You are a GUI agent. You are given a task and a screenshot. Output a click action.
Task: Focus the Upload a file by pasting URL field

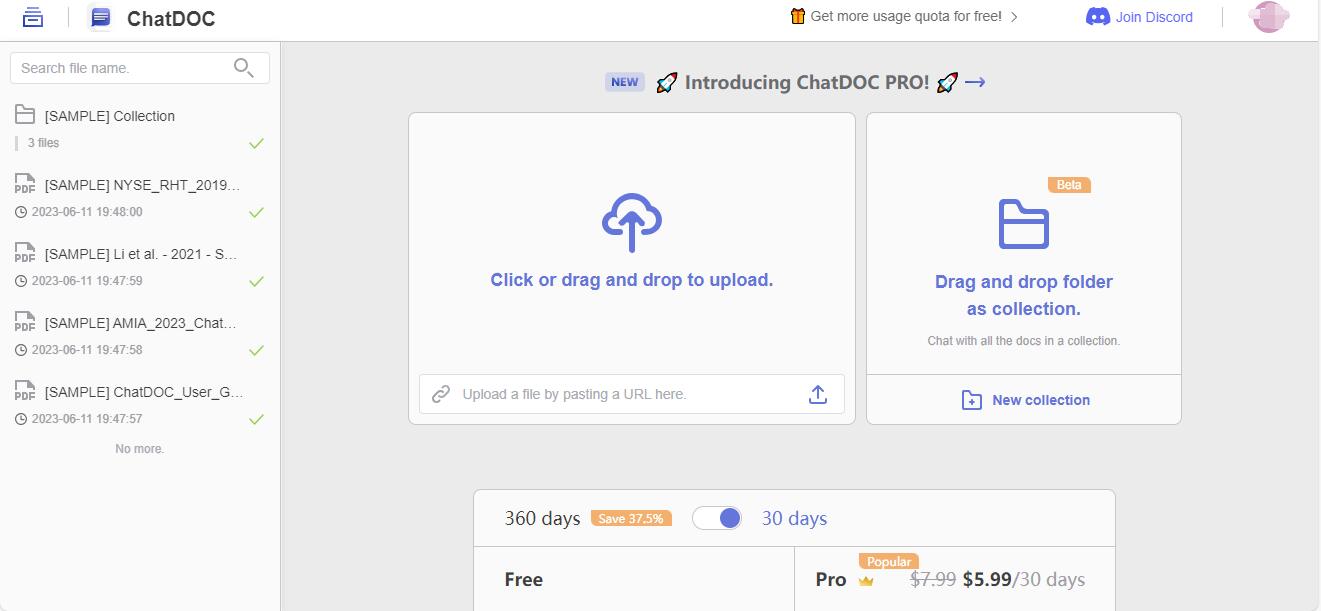click(x=632, y=394)
